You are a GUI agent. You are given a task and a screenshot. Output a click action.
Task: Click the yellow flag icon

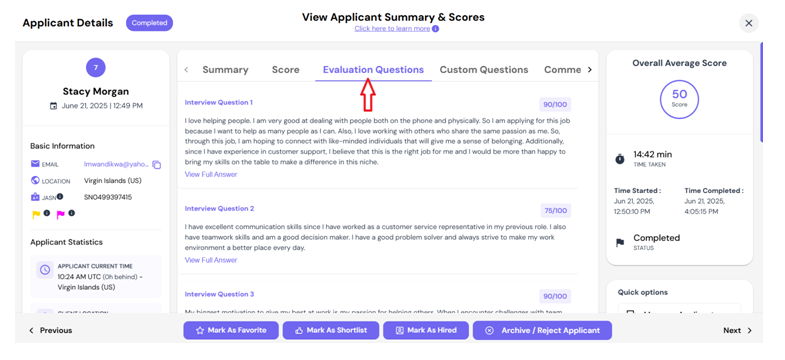[36, 214]
